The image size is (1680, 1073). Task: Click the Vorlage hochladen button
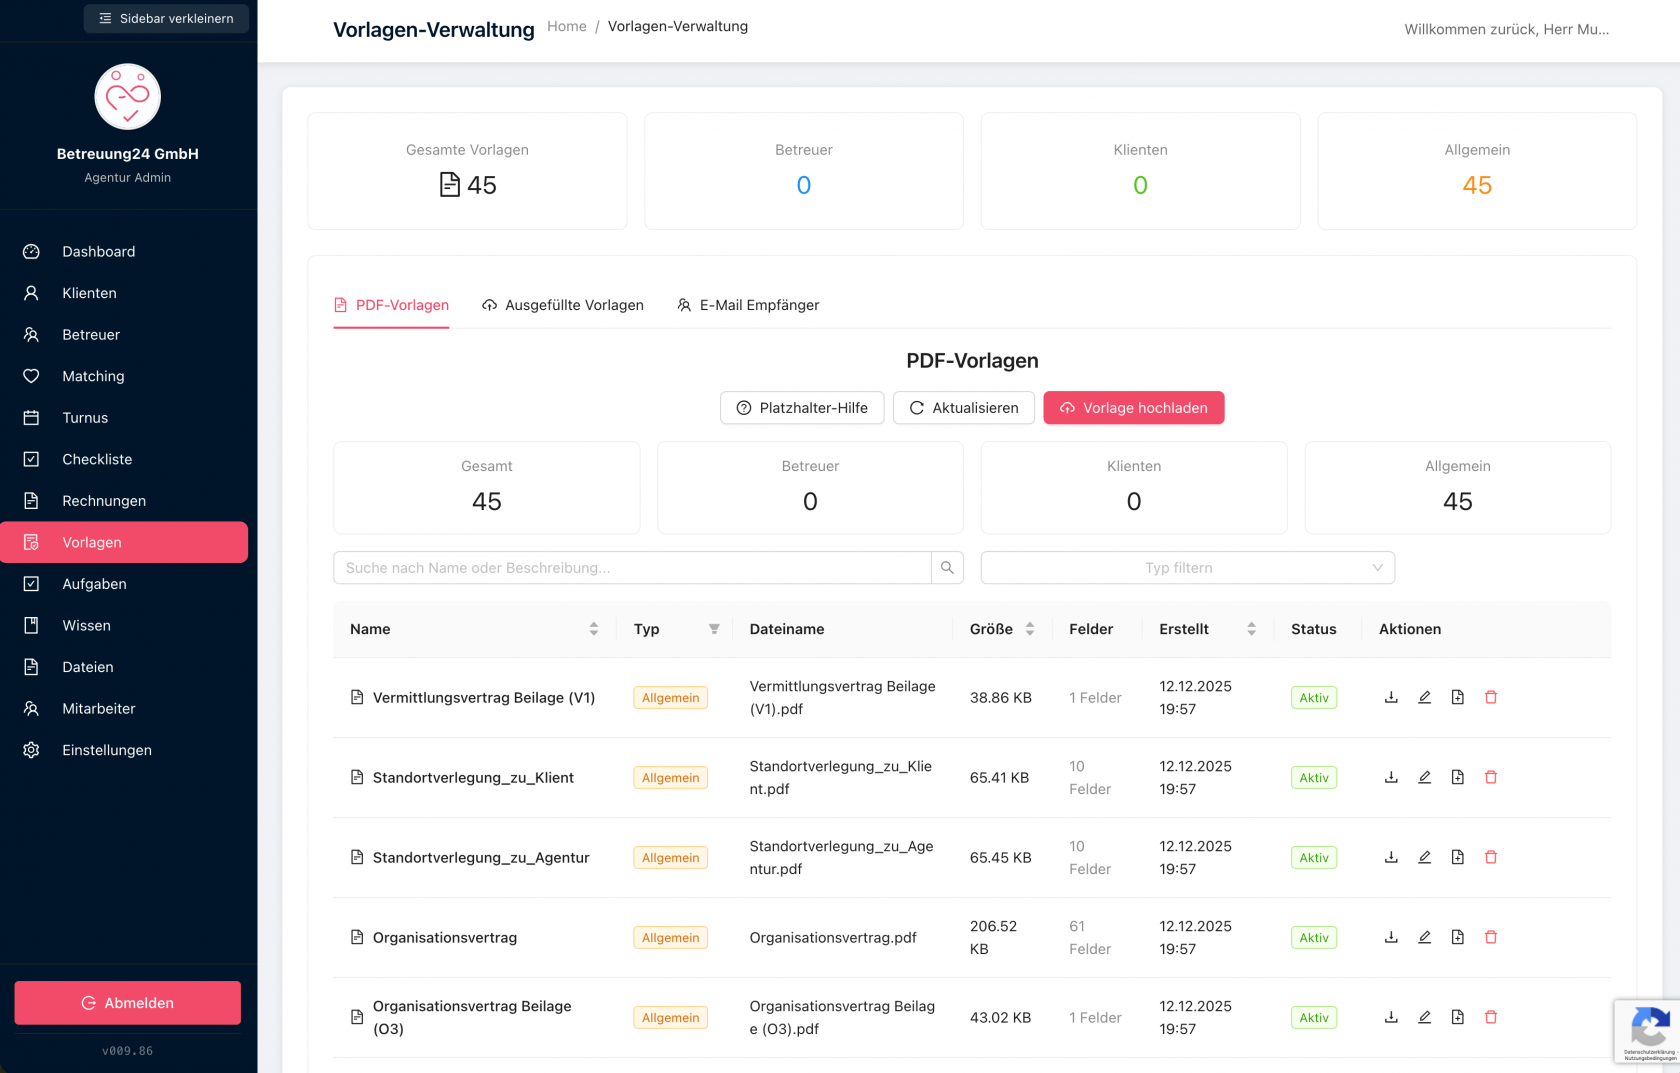point(1133,408)
